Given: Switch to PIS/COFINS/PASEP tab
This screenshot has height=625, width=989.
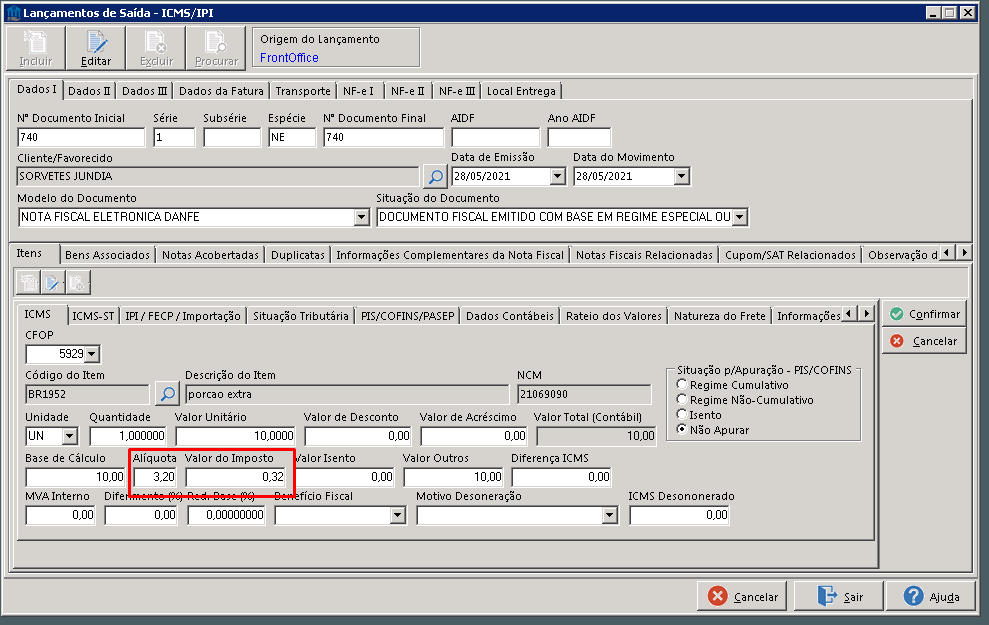Looking at the screenshot, I should click(x=407, y=316).
